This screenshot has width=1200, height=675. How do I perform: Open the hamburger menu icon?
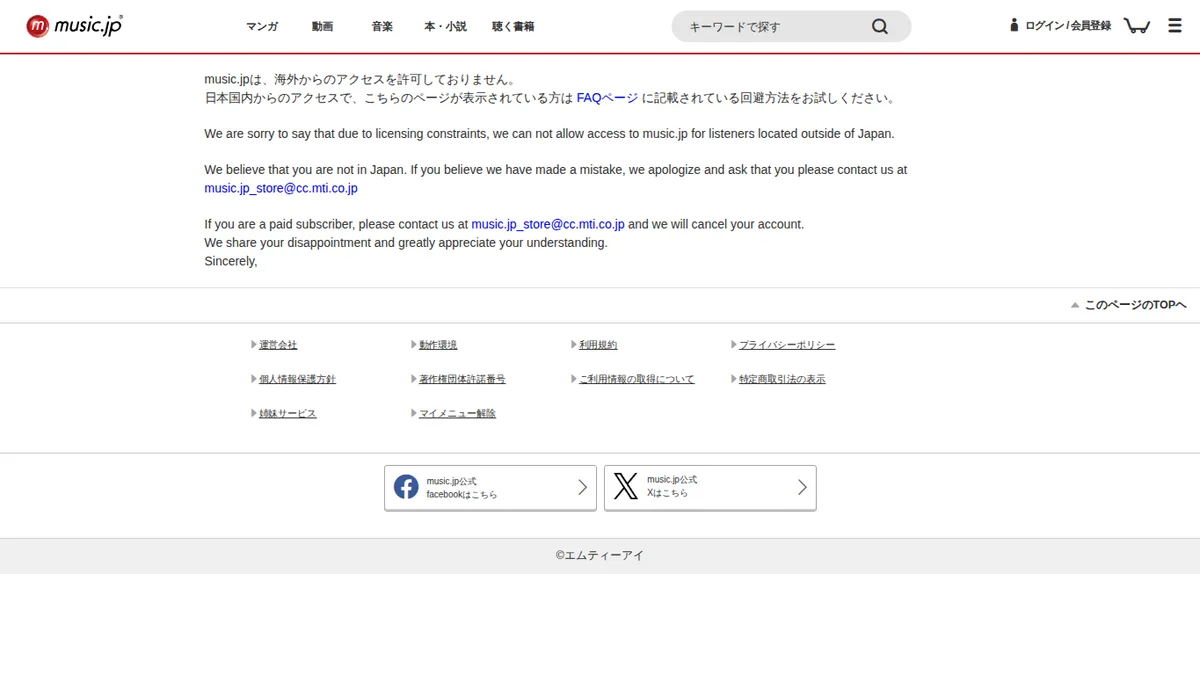[1175, 26]
